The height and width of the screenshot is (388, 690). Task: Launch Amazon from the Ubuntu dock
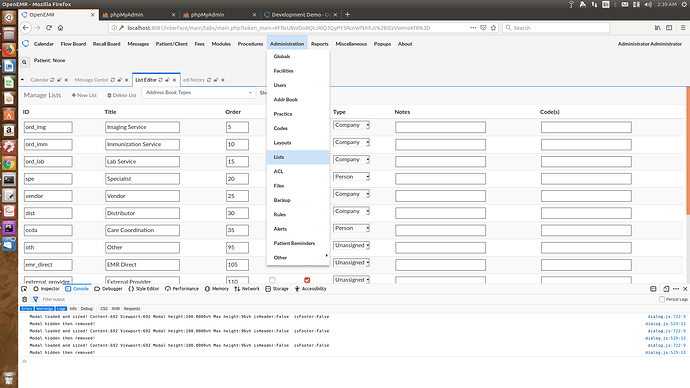tap(9, 131)
